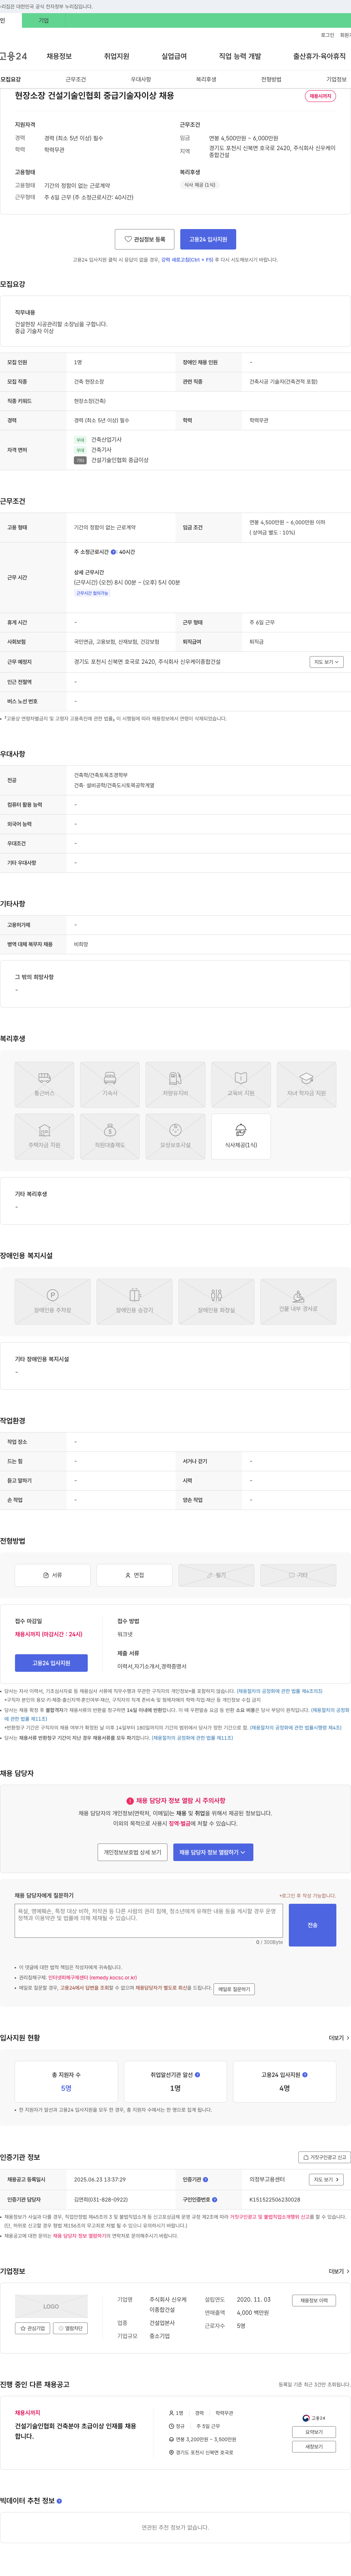Toggle the 열람차단 block button

(x=70, y=2328)
